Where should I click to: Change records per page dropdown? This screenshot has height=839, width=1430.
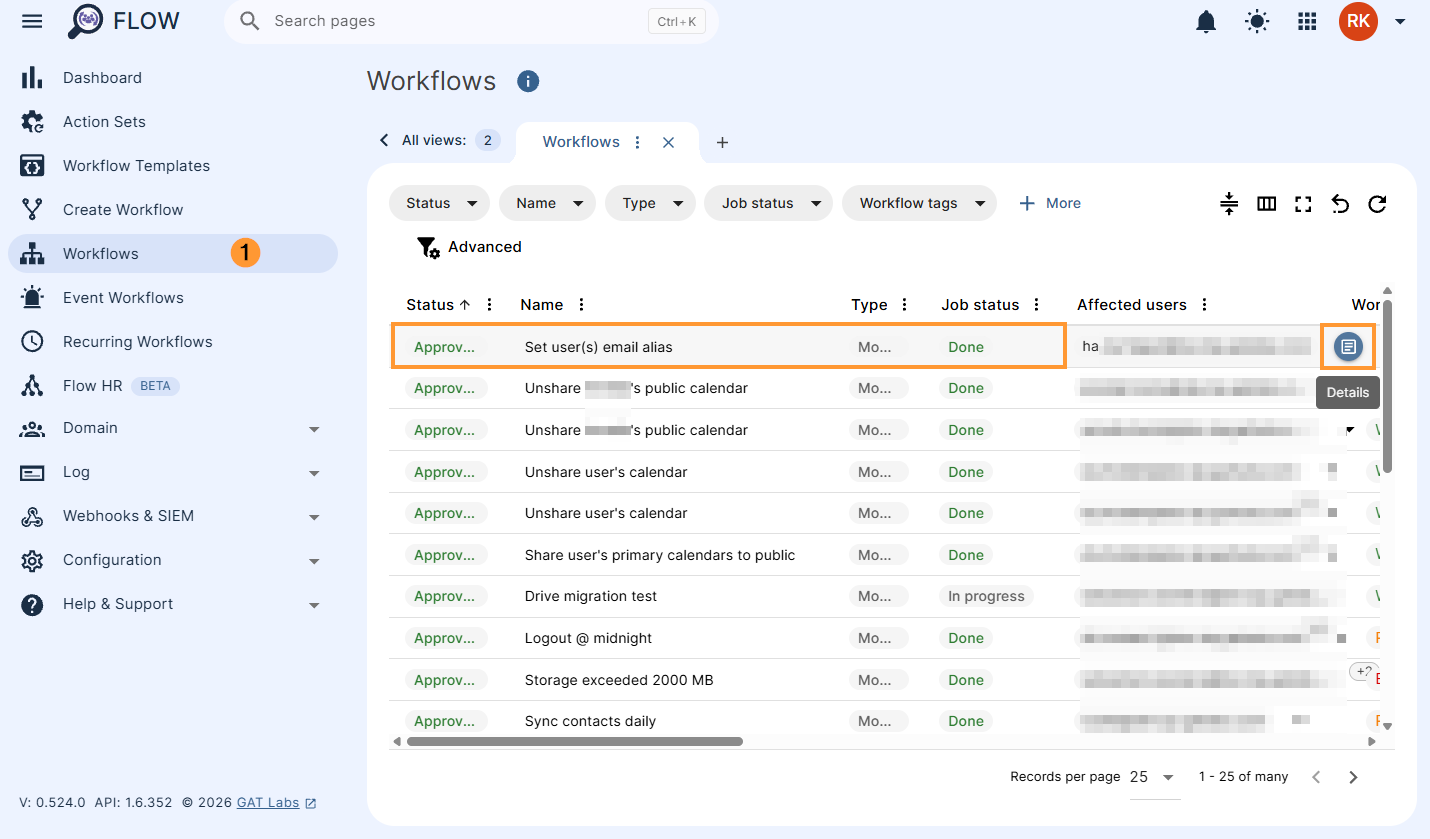click(1154, 777)
